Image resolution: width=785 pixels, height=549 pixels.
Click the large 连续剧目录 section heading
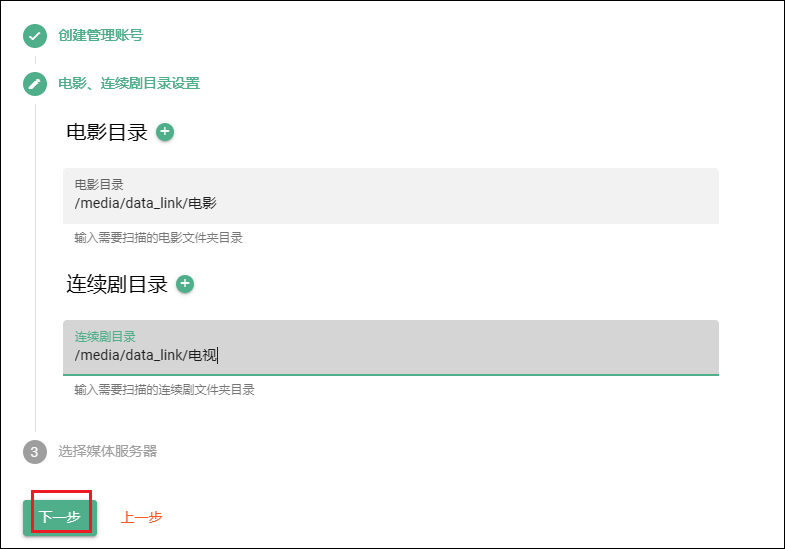(x=117, y=284)
